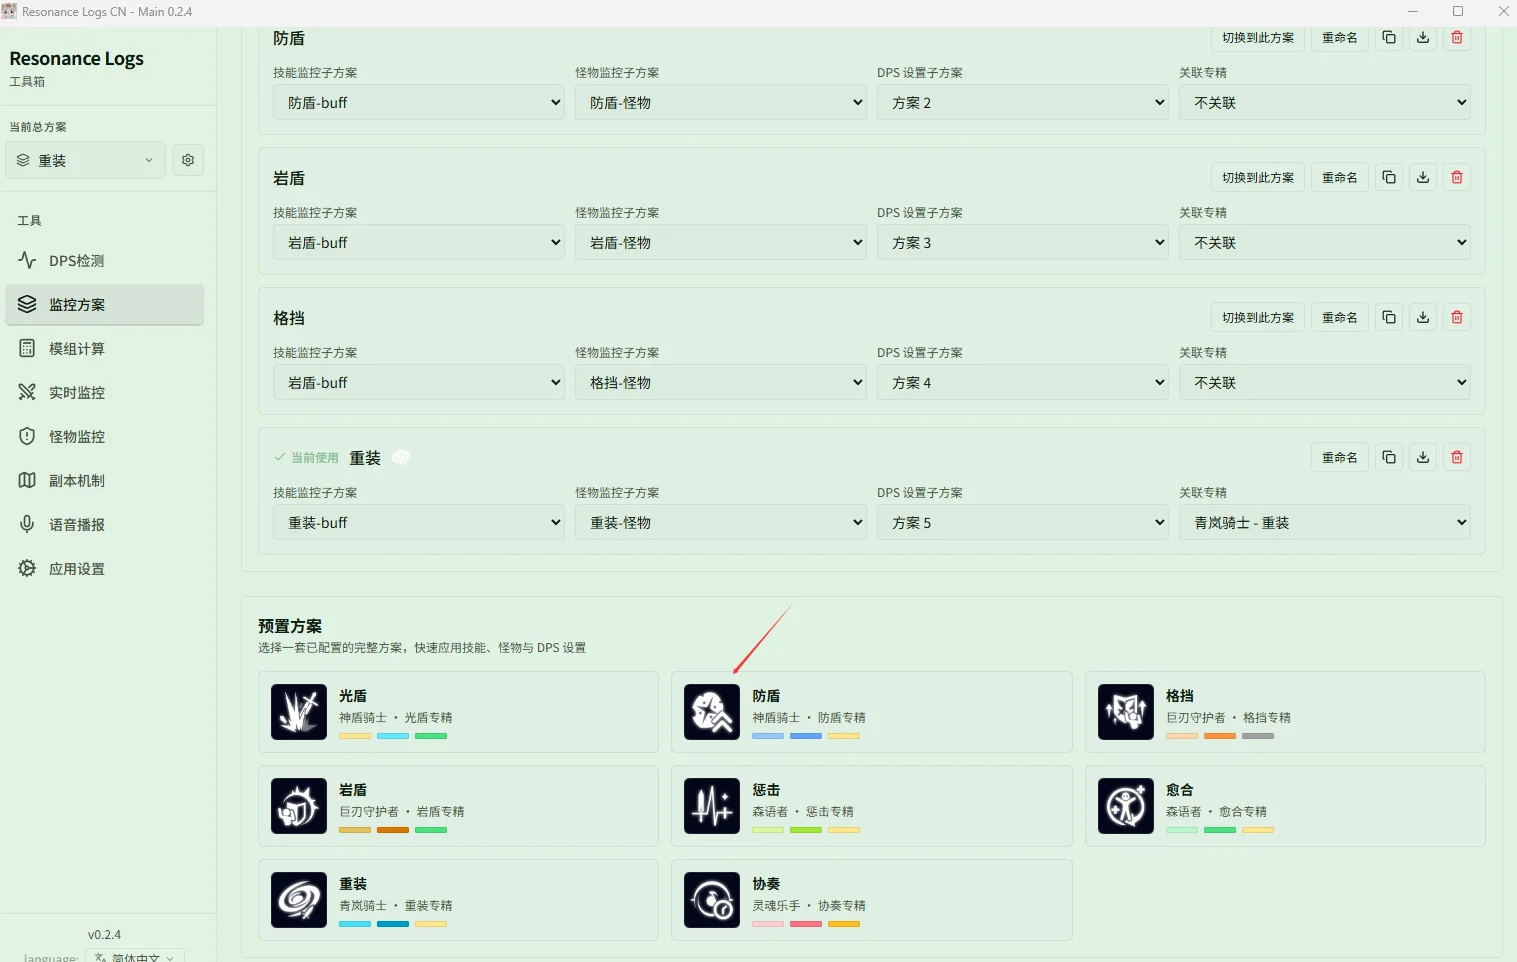Viewport: 1517px width, 962px height.
Task: Copy the 格挡 scheme
Action: point(1389,317)
